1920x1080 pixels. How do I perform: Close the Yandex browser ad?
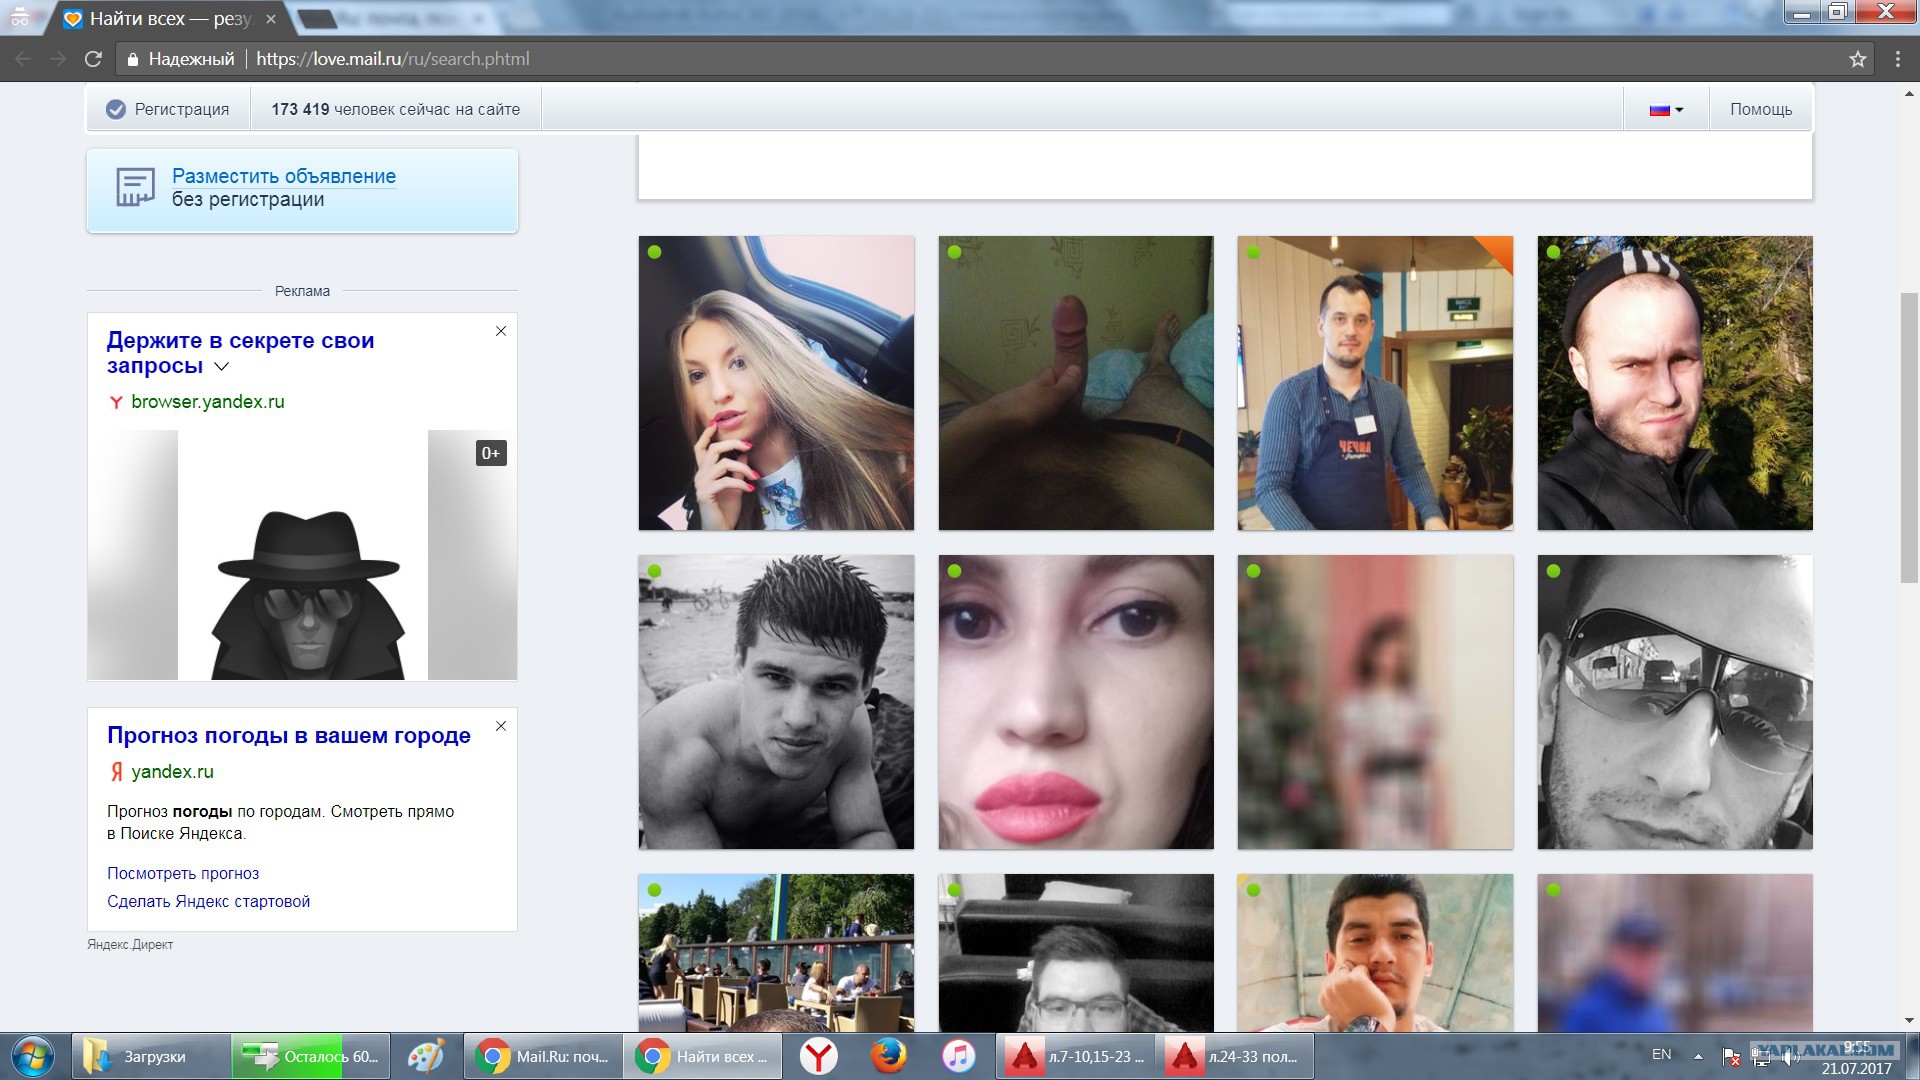tap(501, 331)
